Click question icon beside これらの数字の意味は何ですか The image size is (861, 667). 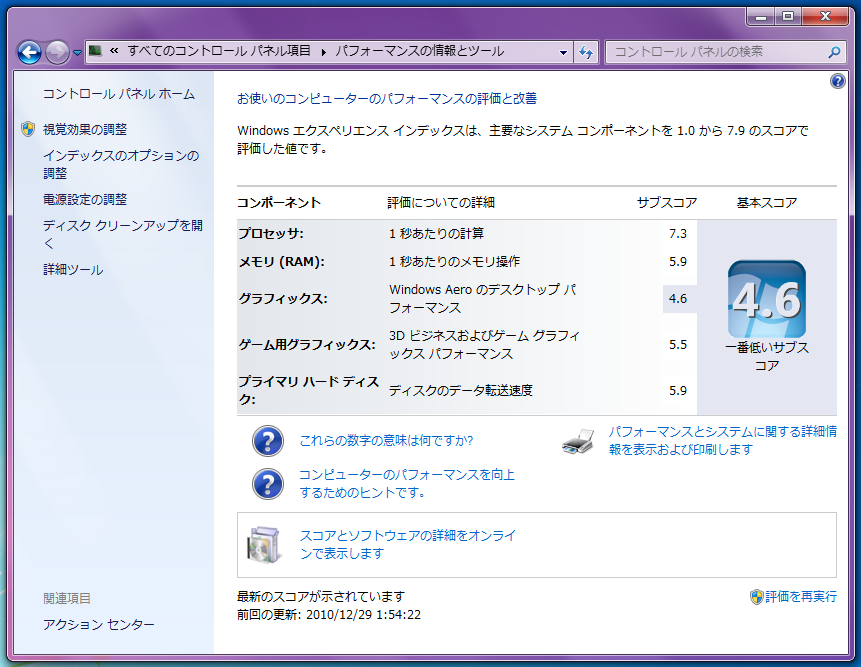coord(268,441)
